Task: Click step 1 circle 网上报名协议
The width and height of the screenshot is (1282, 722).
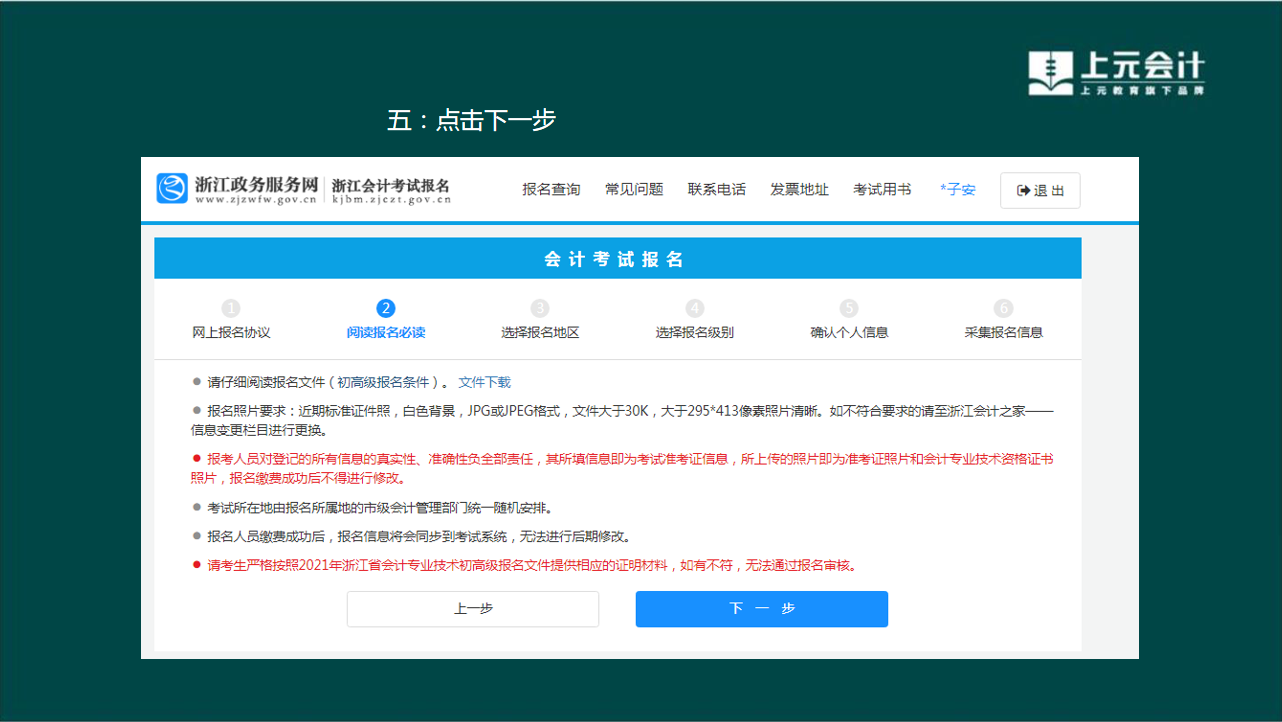Action: (231, 308)
